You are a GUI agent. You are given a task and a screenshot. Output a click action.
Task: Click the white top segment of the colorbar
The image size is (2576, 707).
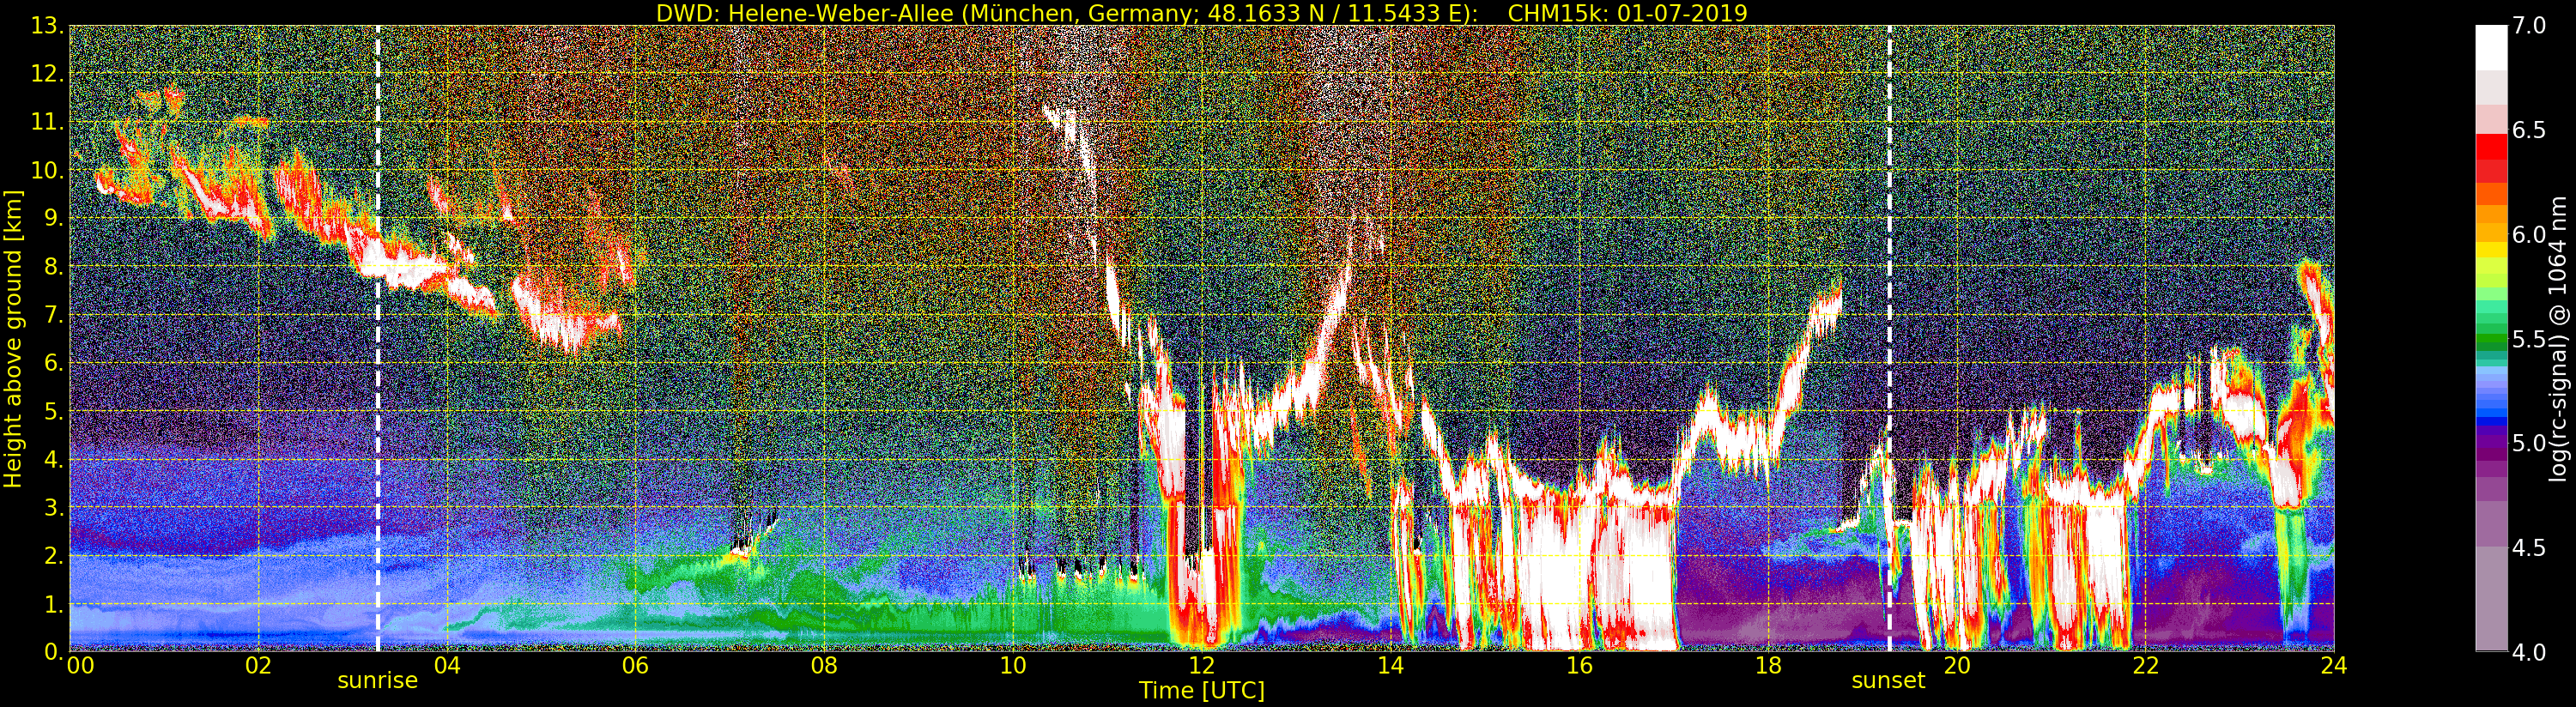click(x=2491, y=47)
